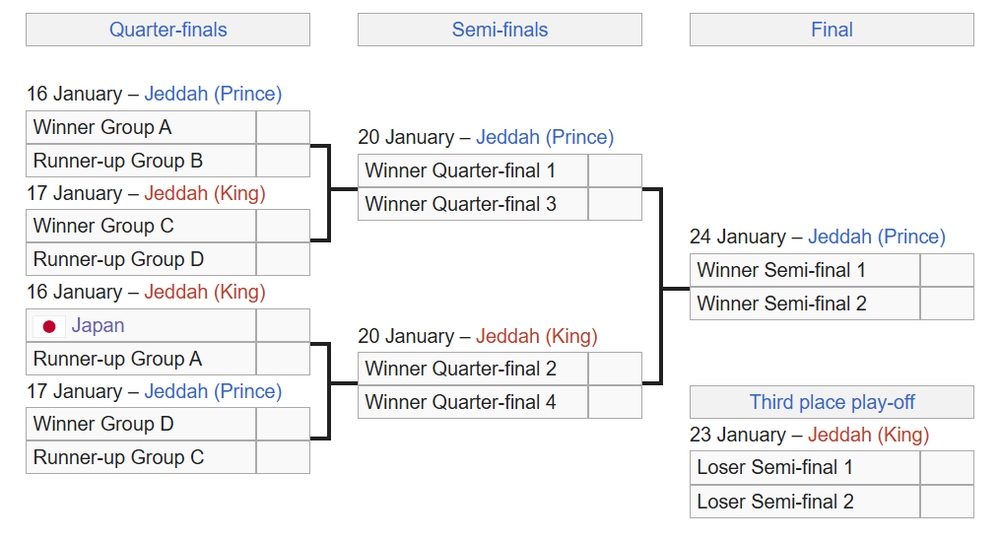
Task: Open the Quarter-finals header link
Action: 168,30
